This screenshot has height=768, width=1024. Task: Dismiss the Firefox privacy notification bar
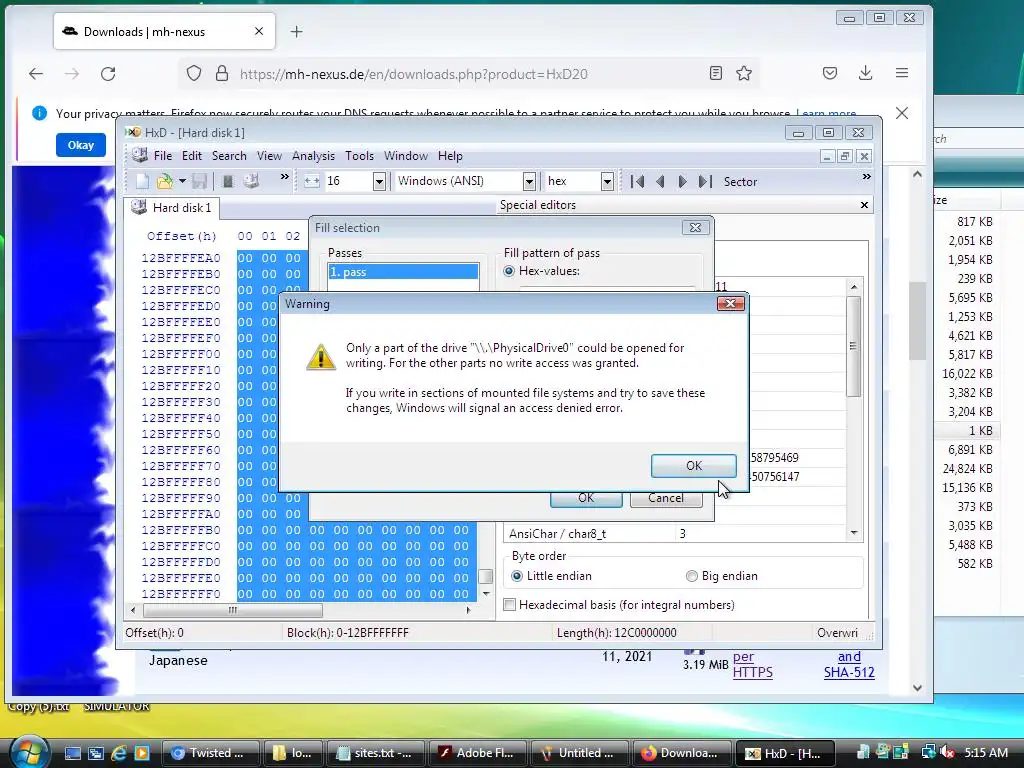tap(902, 113)
